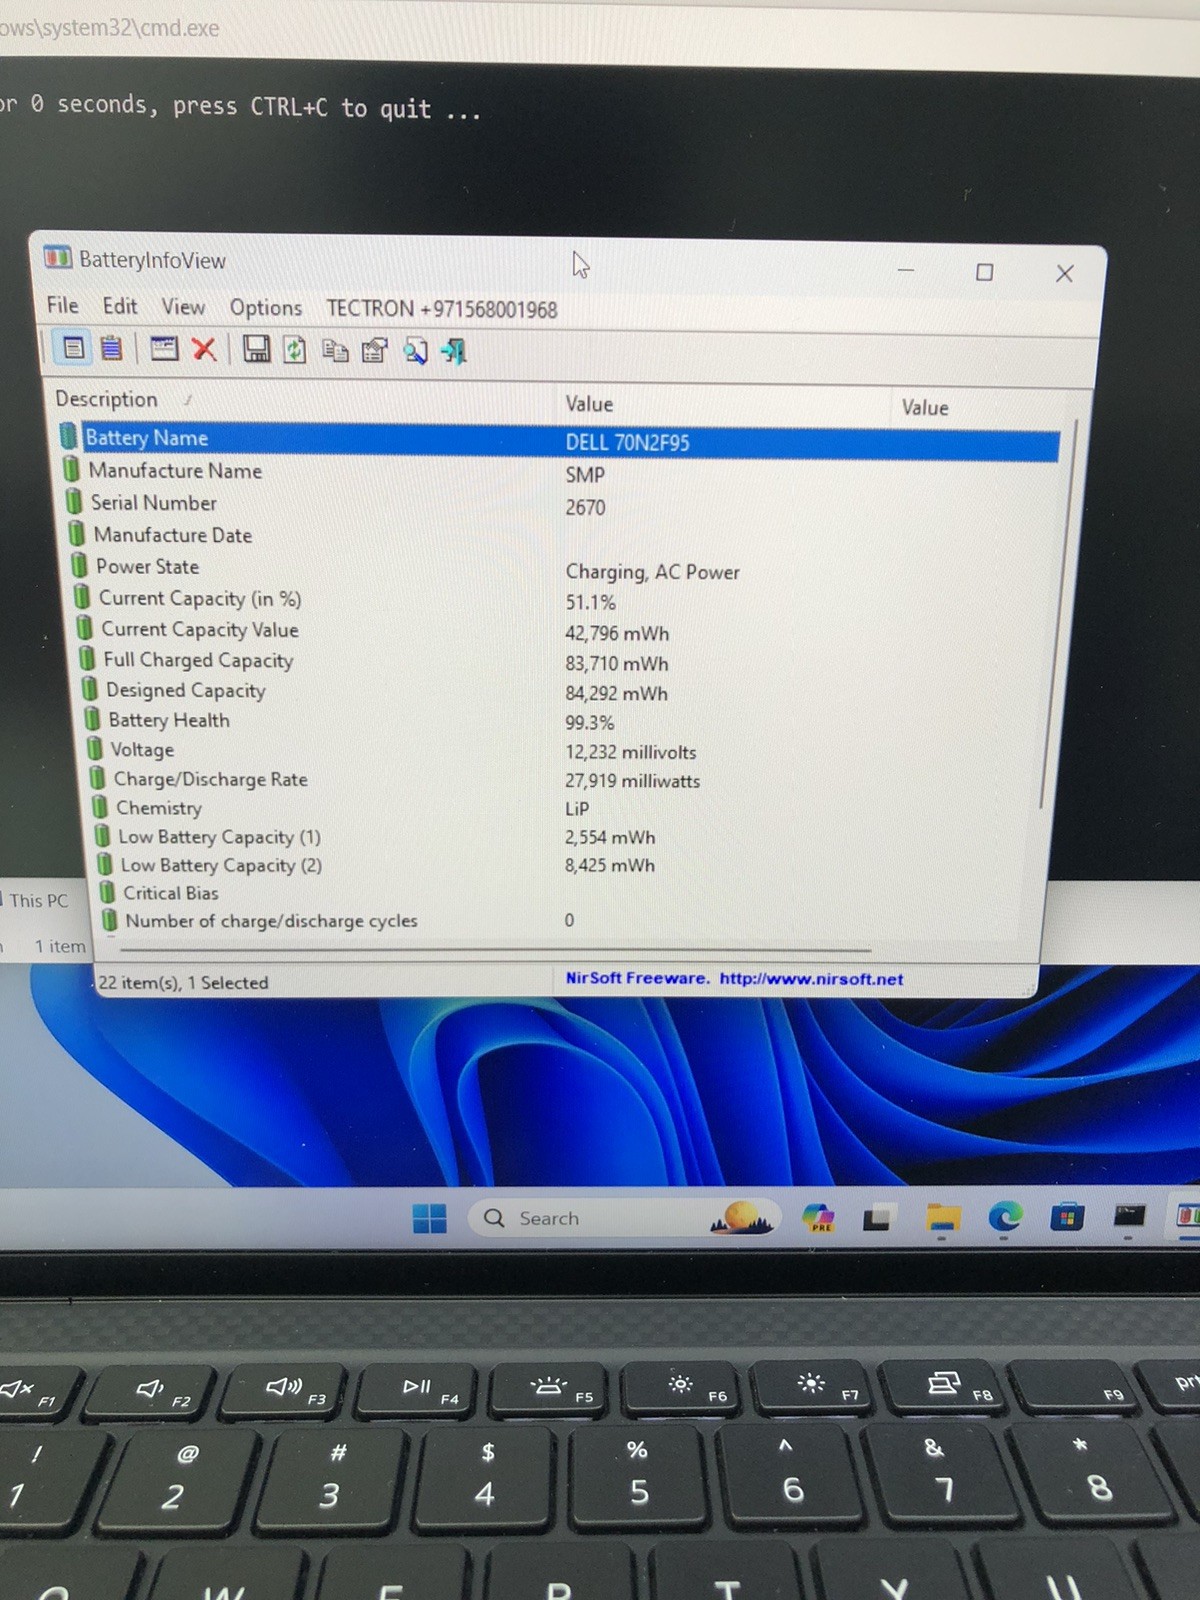This screenshot has width=1200, height=1600.
Task: Click the 22 item(s), 1 Selected status text
Action: coord(183,982)
